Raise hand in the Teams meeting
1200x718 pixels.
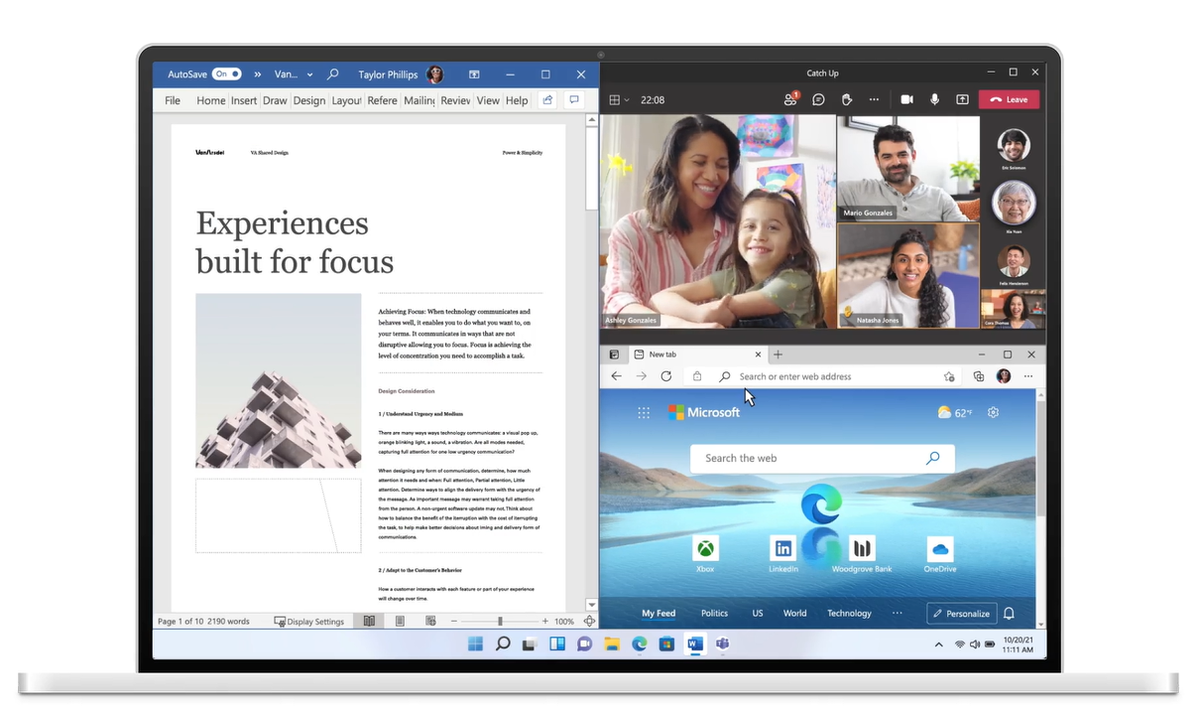(846, 99)
